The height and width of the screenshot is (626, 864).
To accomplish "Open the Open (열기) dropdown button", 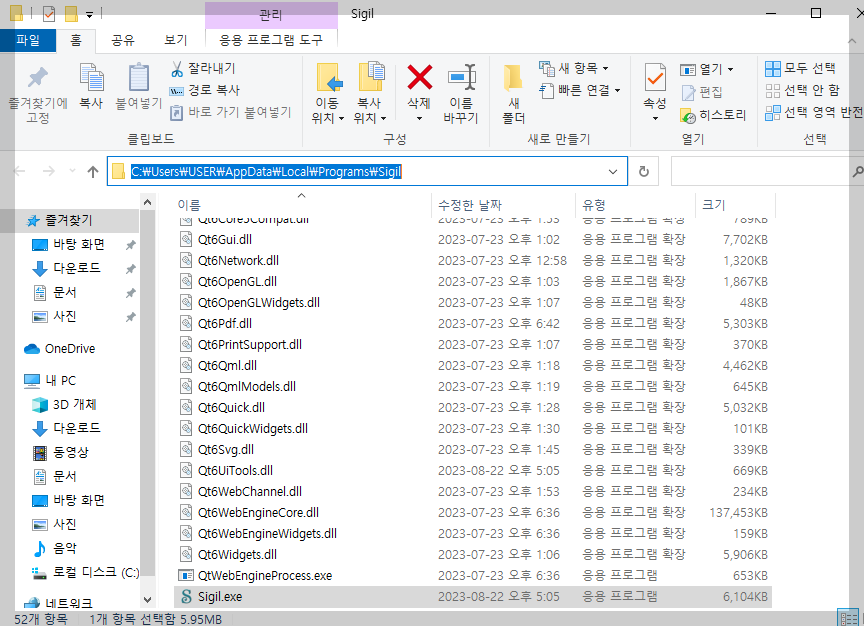I will click(x=707, y=69).
